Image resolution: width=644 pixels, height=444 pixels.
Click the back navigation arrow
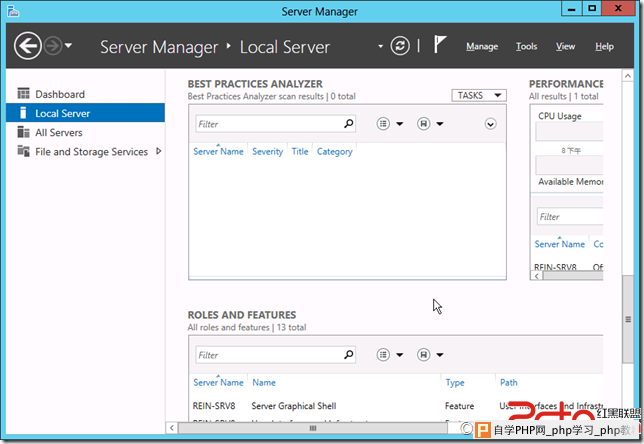tap(28, 46)
